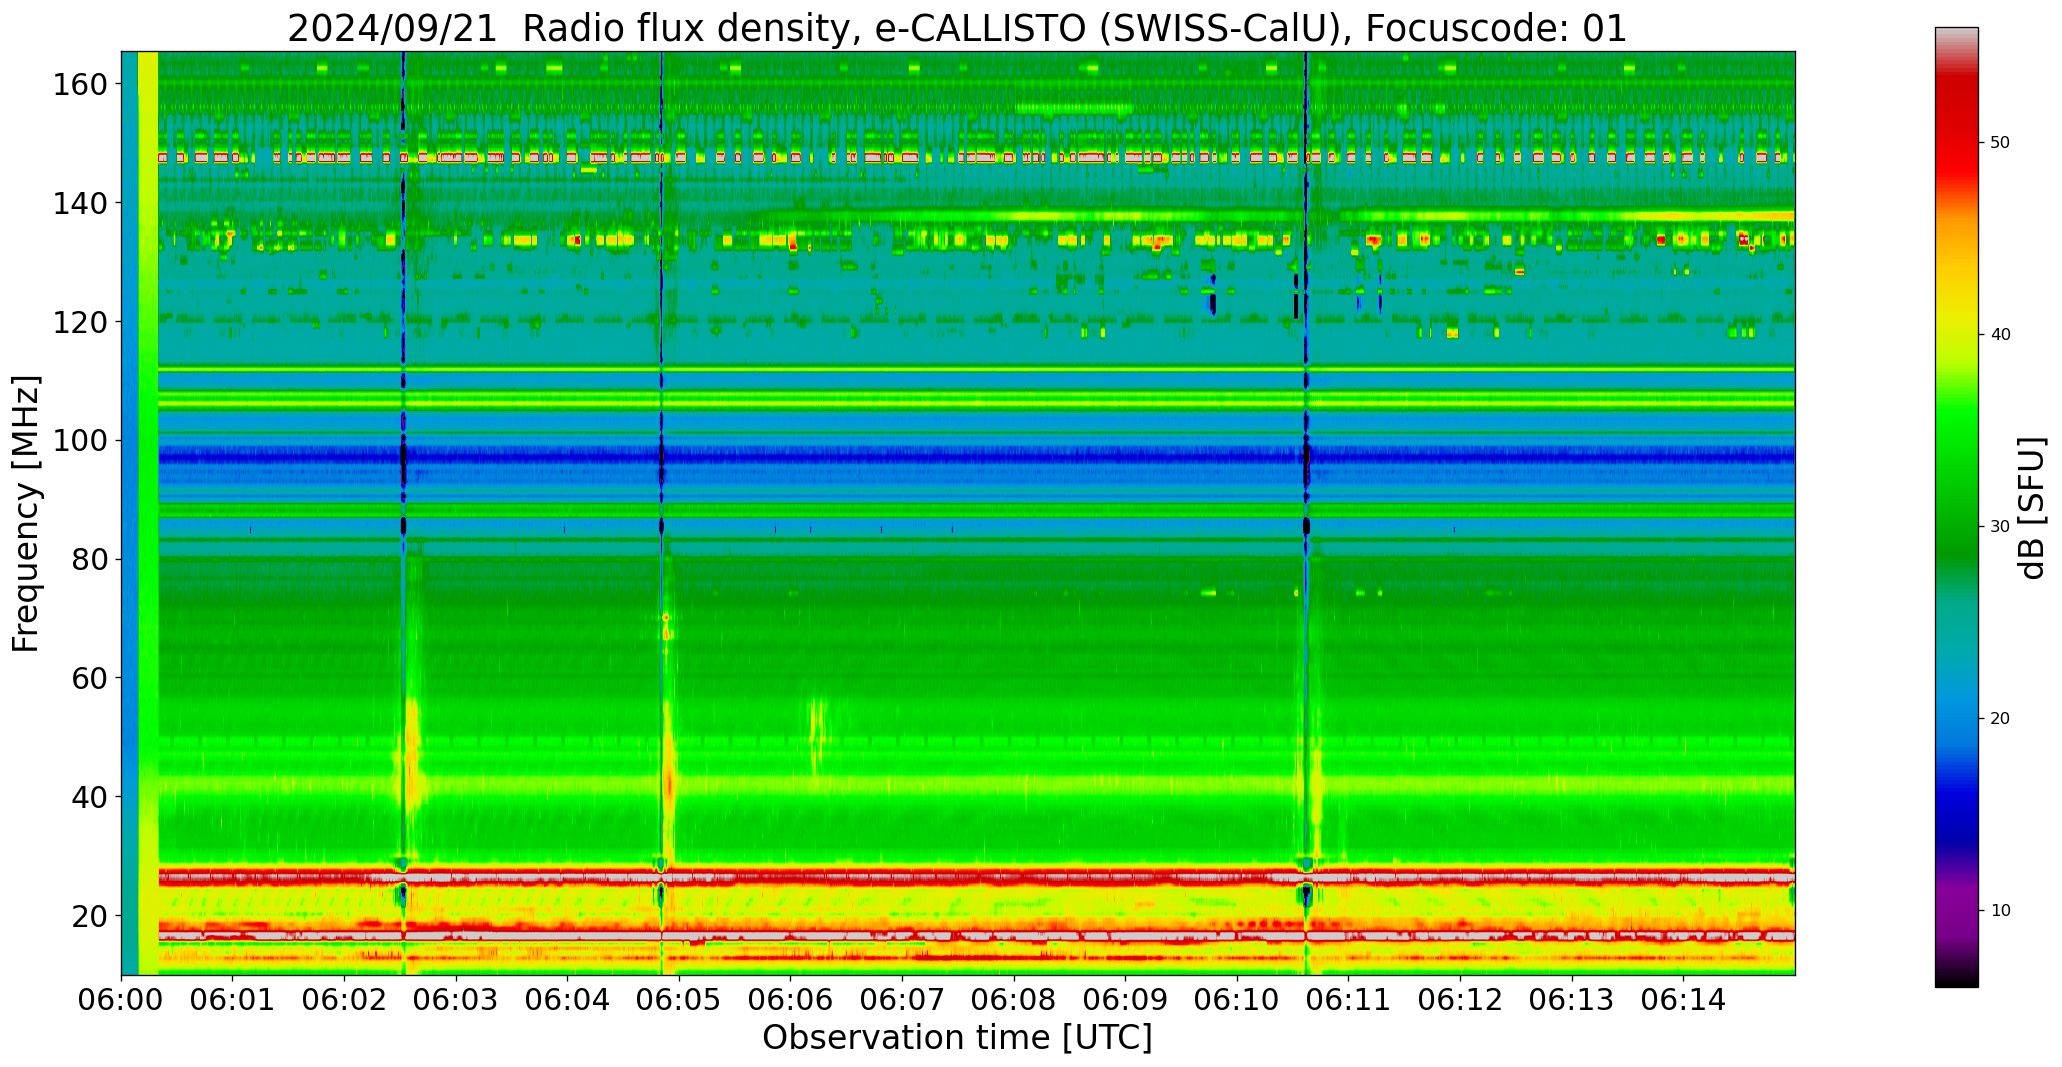Click the 60 frequency tick label

(x=89, y=678)
